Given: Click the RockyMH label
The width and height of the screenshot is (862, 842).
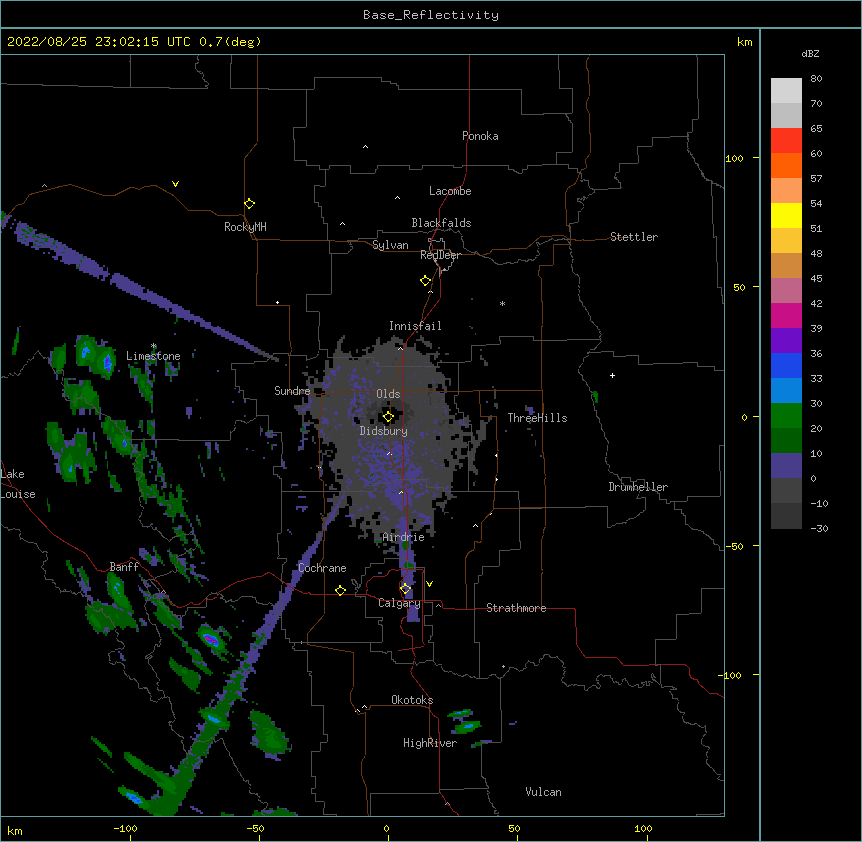Looking at the screenshot, I should click(x=245, y=227).
